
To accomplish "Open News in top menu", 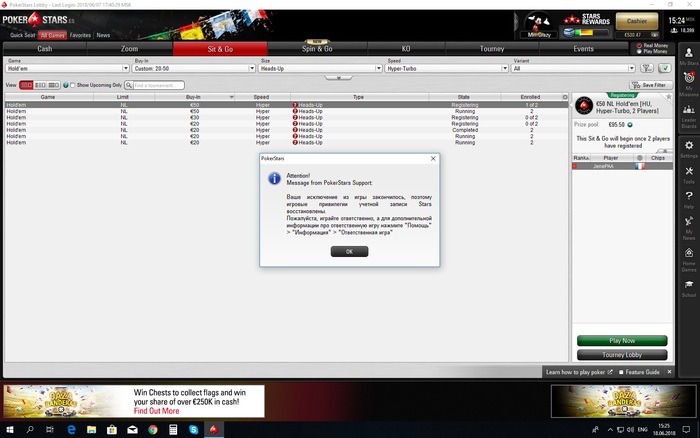I will point(103,35).
